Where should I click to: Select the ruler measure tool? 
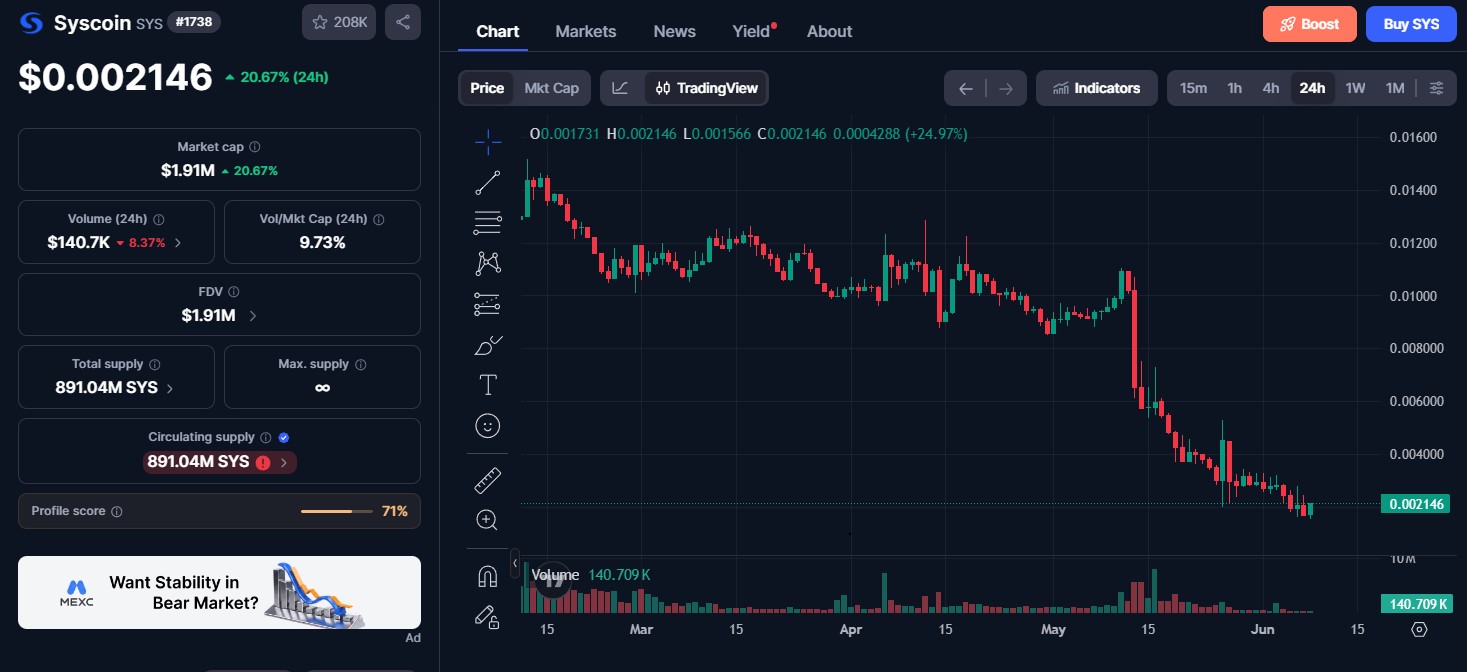pyautogui.click(x=488, y=480)
